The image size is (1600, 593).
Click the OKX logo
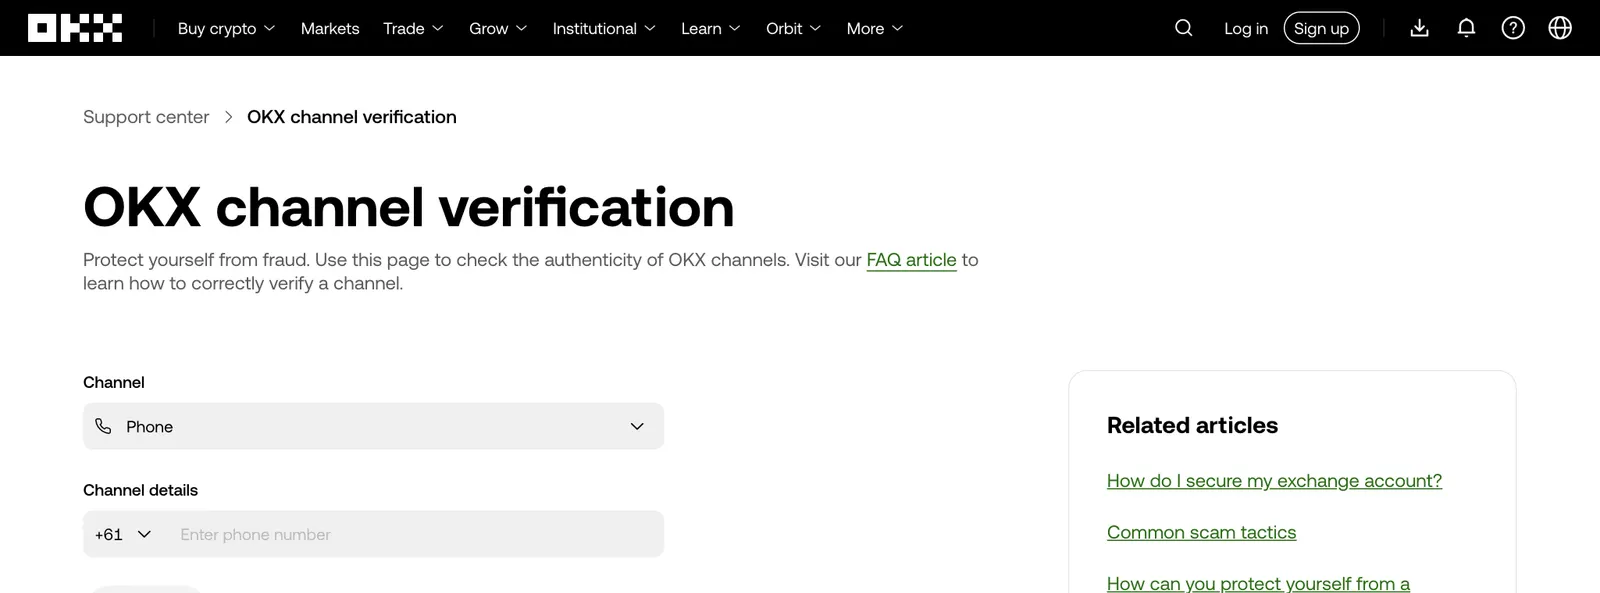75,28
